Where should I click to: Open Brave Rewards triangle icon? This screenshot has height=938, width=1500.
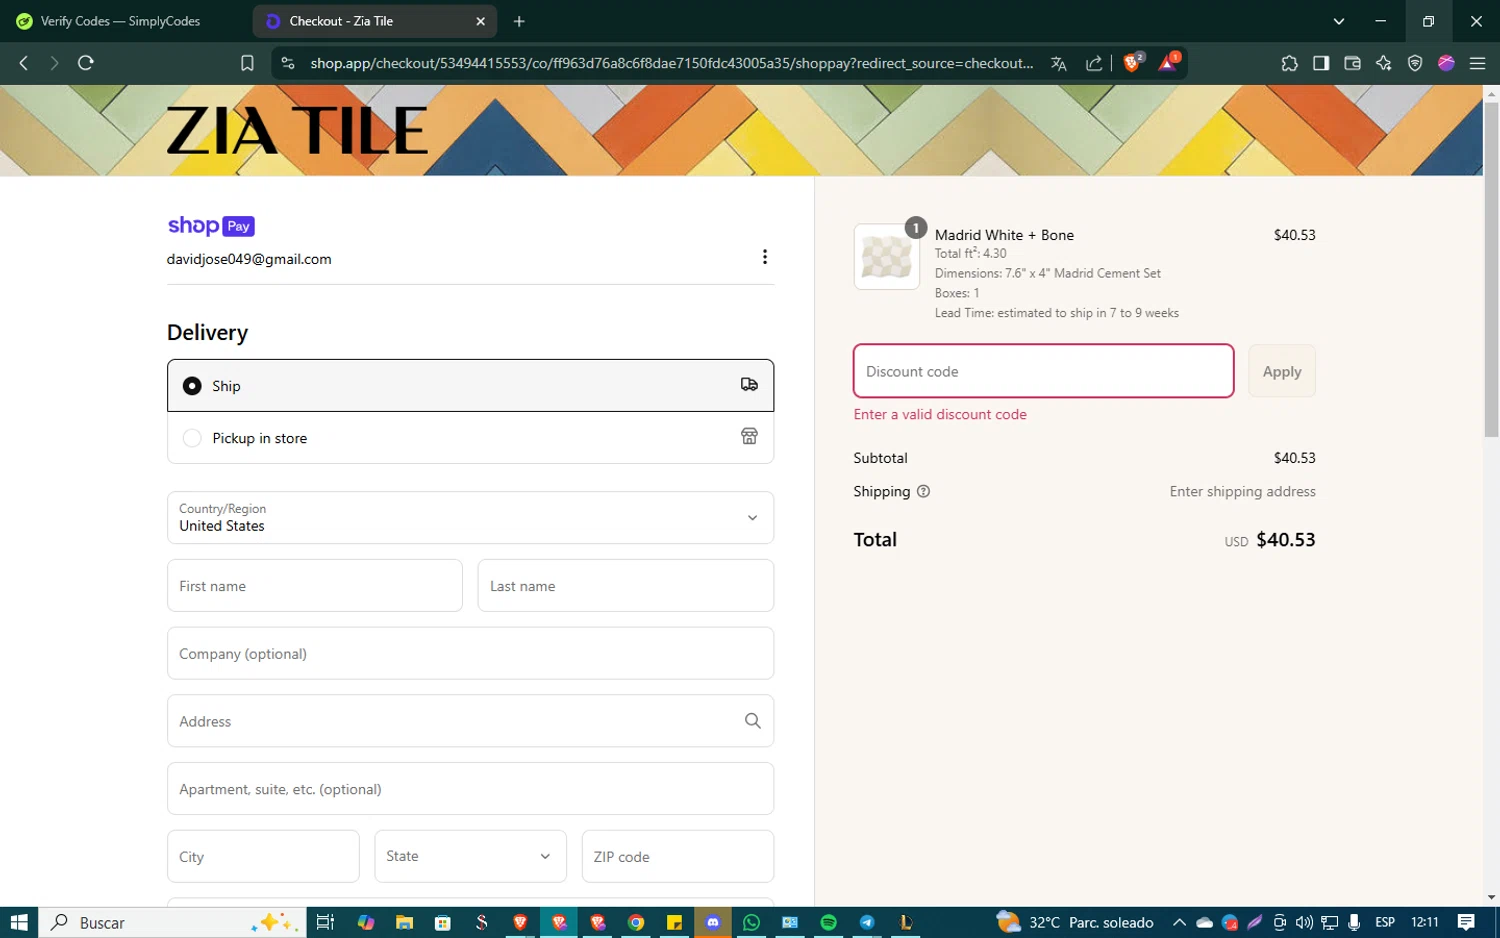click(1169, 62)
